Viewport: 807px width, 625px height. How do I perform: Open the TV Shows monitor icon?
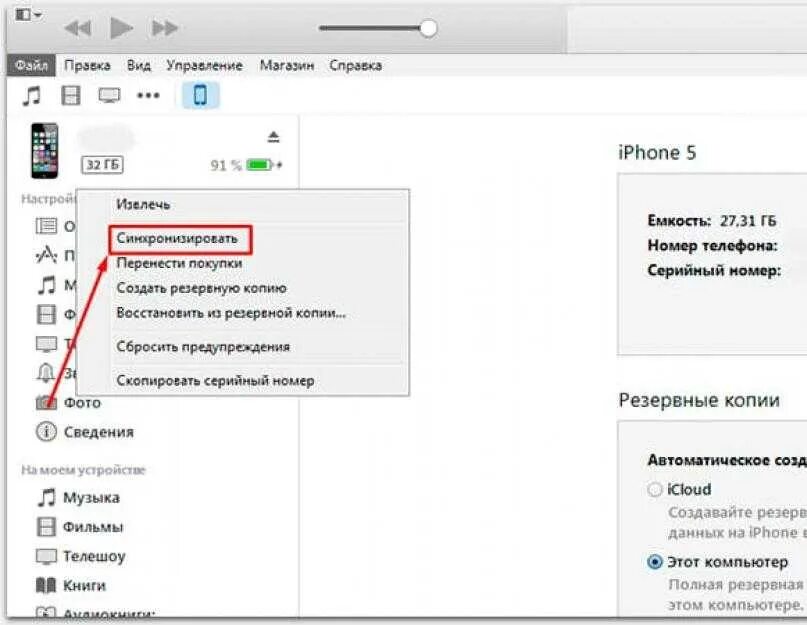coord(109,95)
